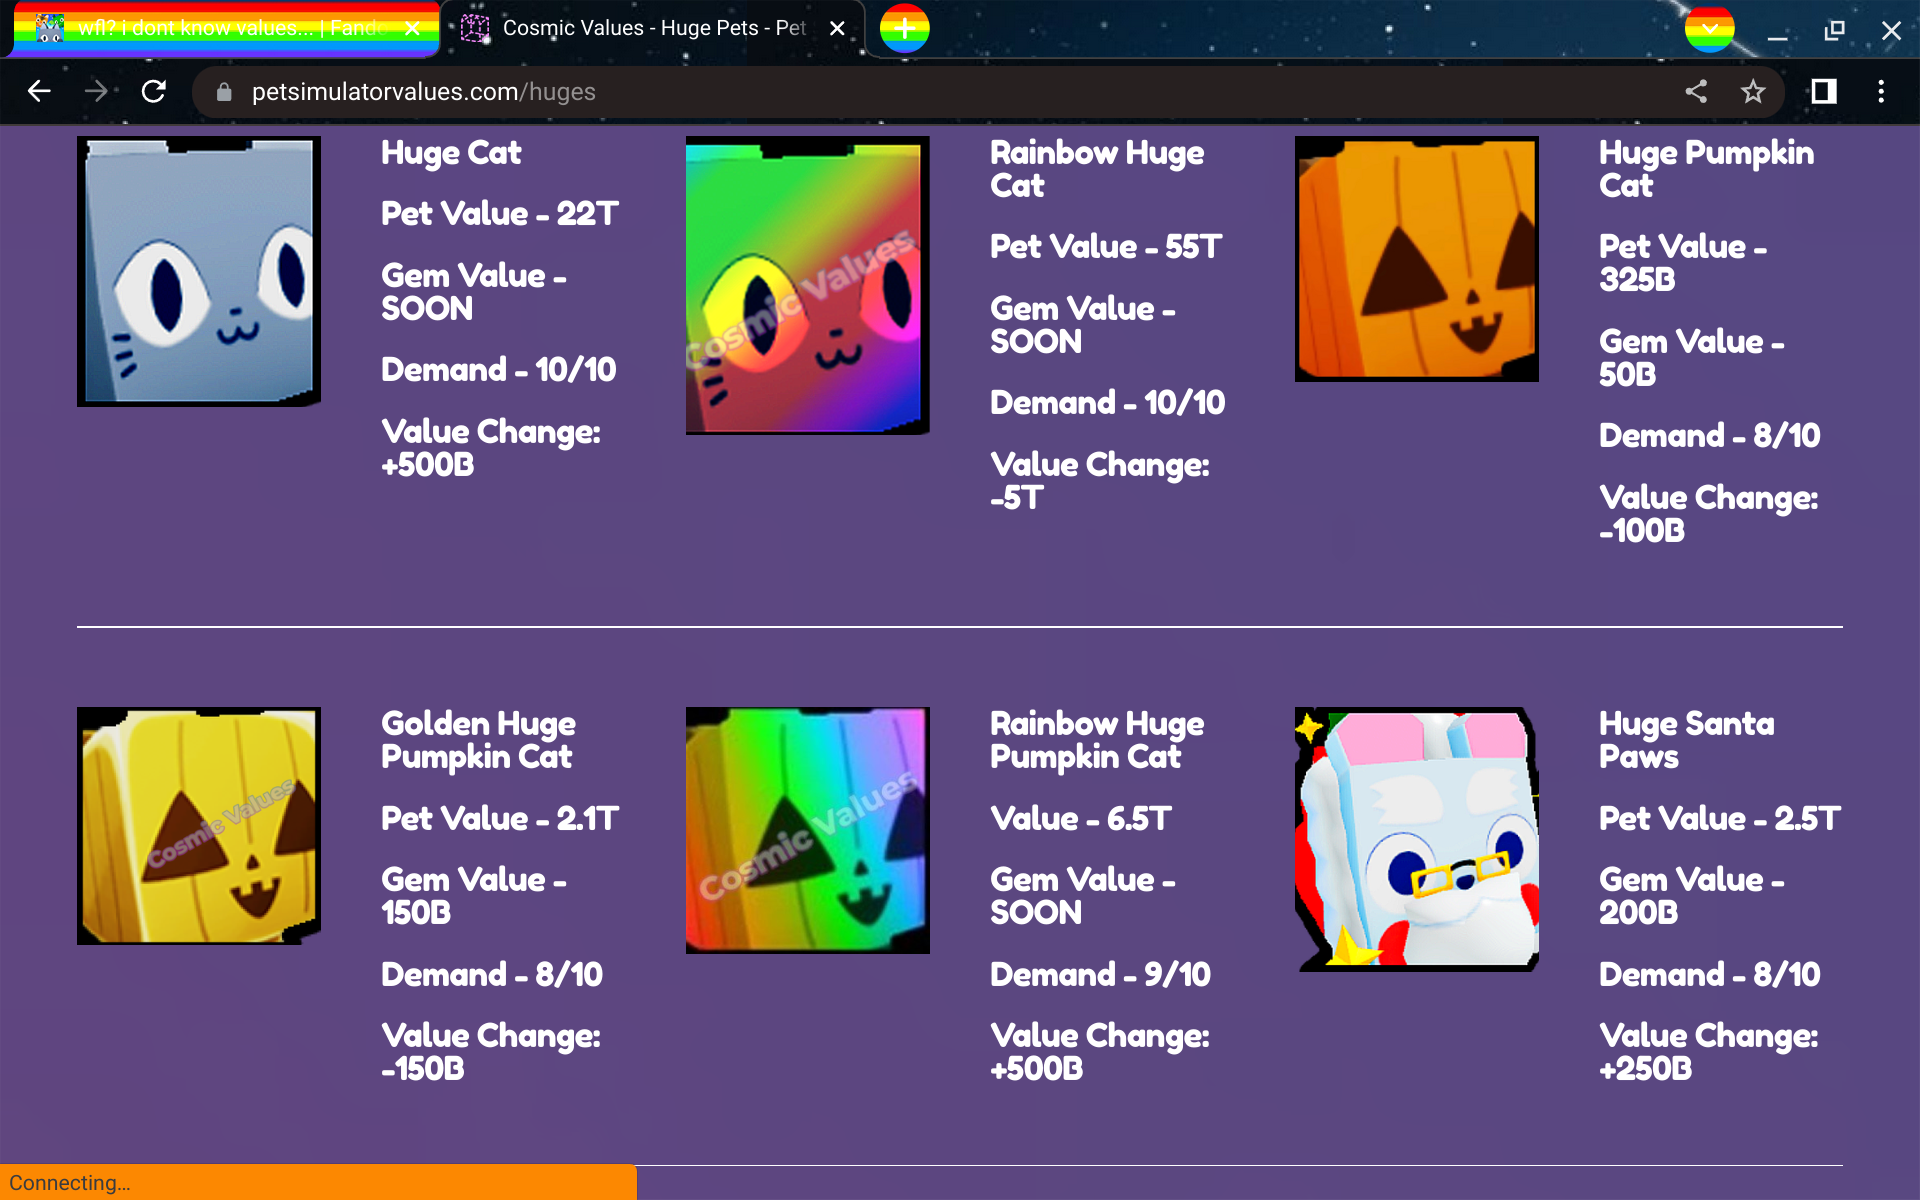
Task: Open a new tab
Action: click(905, 29)
